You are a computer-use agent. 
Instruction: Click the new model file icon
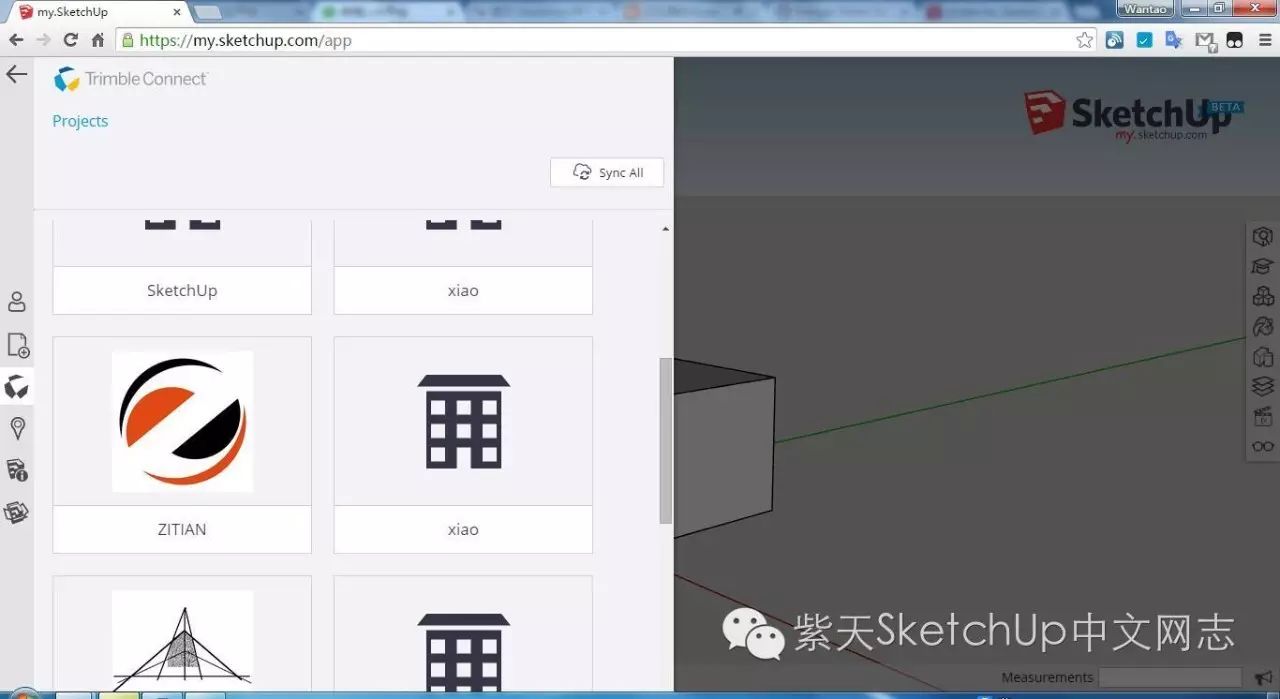18,345
